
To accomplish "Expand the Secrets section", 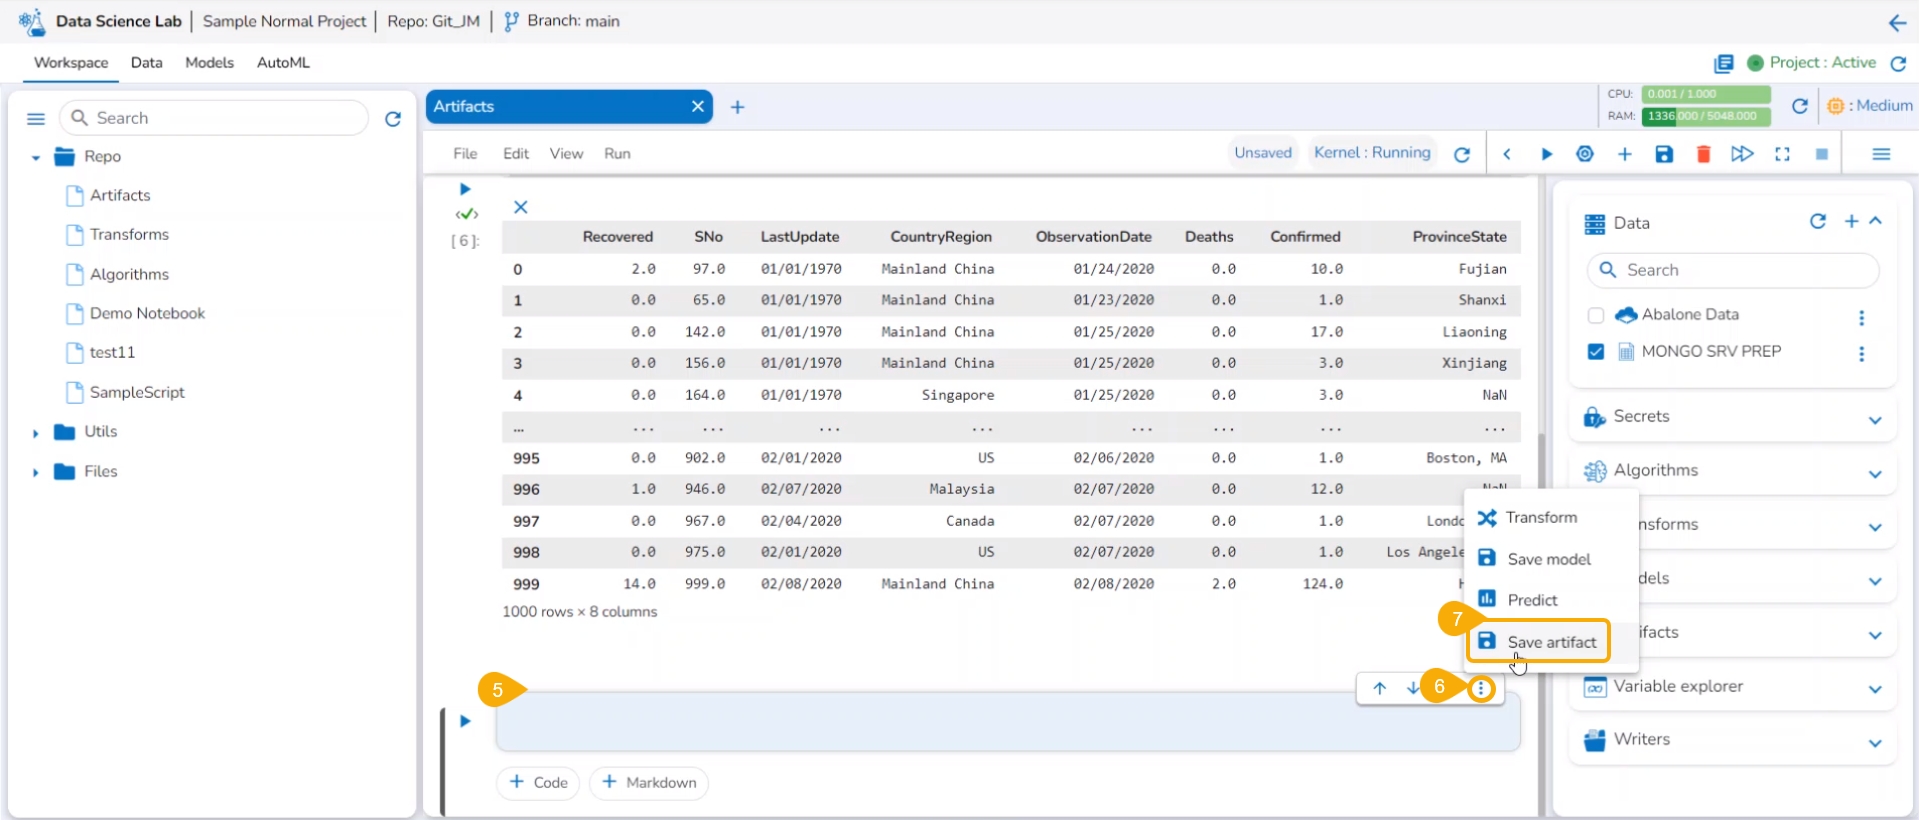I will [x=1875, y=420].
